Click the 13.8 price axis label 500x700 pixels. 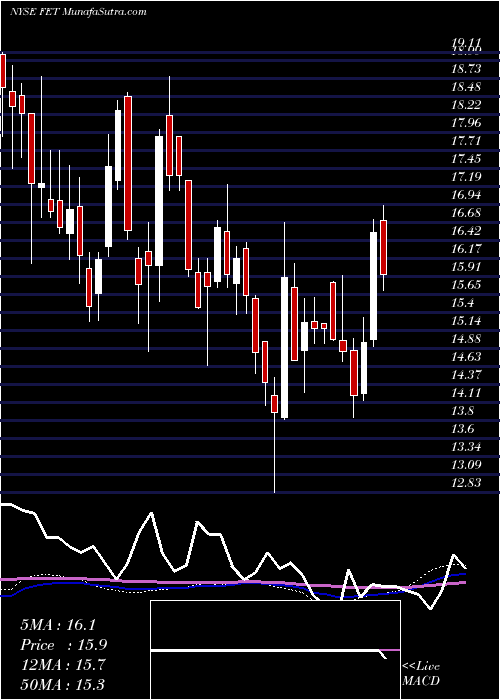(x=462, y=410)
